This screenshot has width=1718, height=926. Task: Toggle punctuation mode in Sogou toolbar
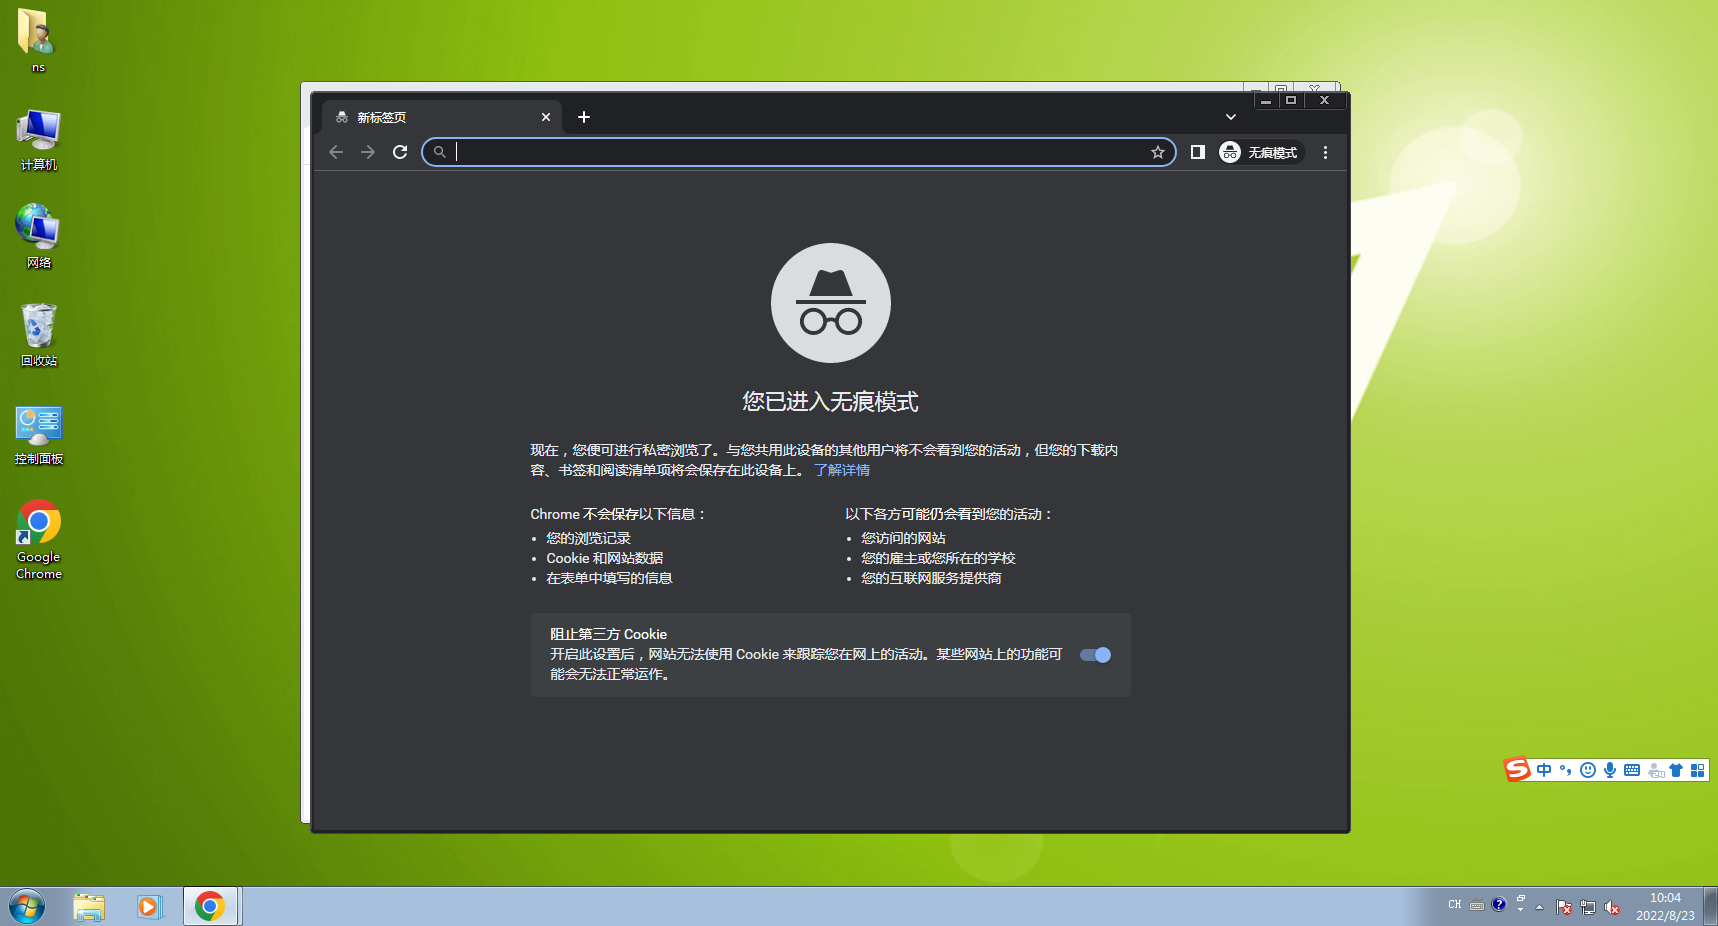[x=1565, y=770]
